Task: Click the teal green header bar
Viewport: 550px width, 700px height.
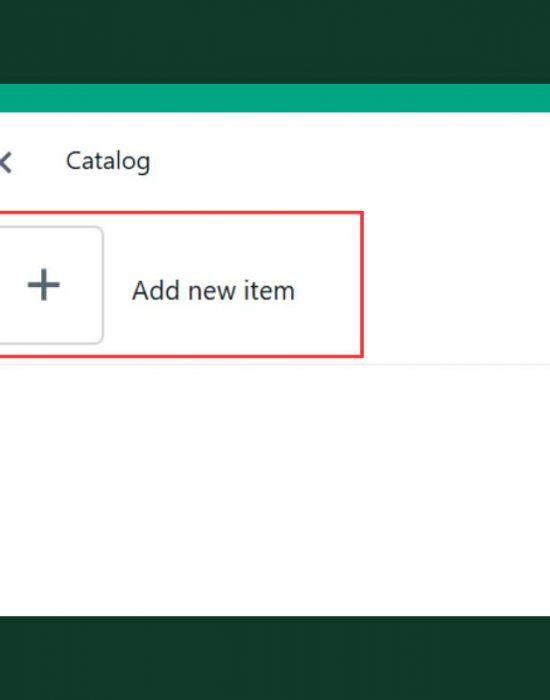Action: click(x=275, y=98)
